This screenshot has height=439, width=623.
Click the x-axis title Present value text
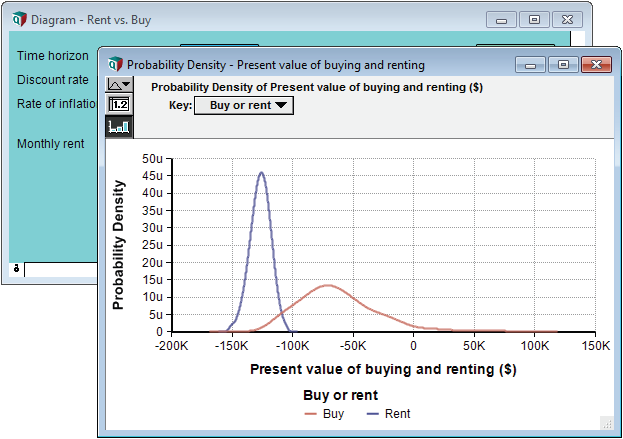[x=383, y=369]
